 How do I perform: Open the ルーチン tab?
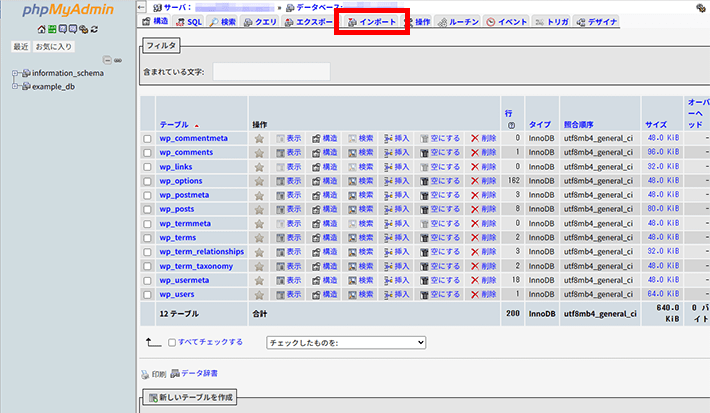(x=458, y=22)
